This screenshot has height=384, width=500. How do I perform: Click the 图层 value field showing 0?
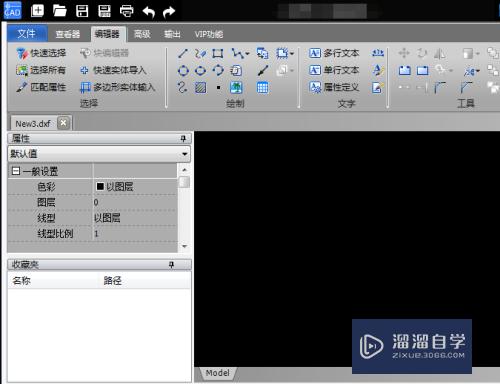[135, 202]
